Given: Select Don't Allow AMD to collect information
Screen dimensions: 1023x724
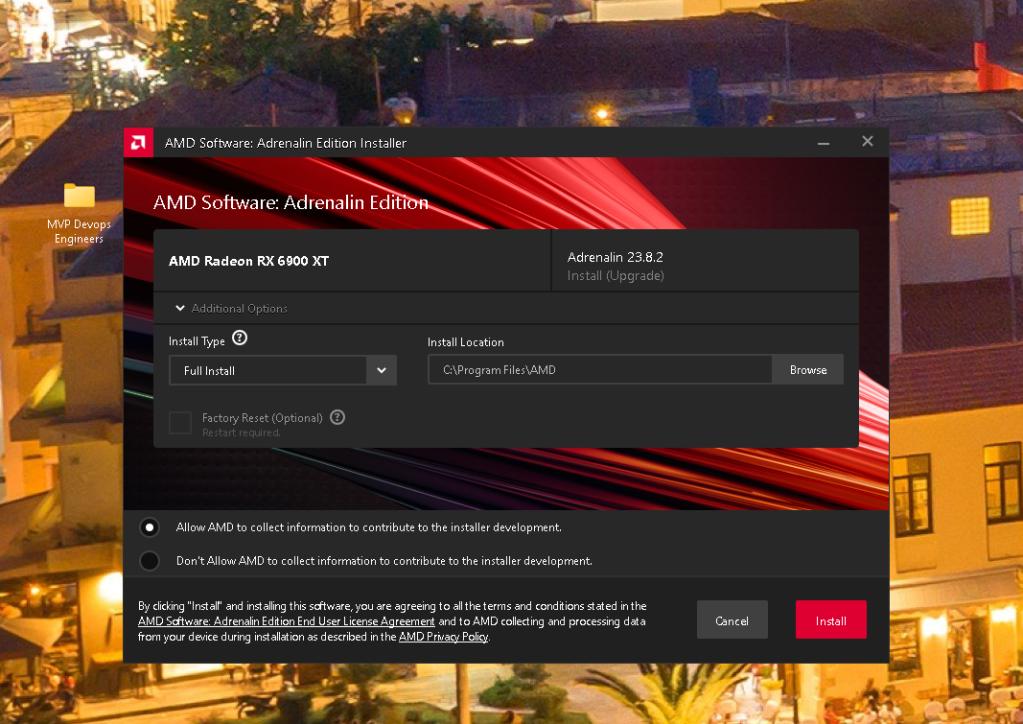Looking at the screenshot, I should tap(149, 560).
